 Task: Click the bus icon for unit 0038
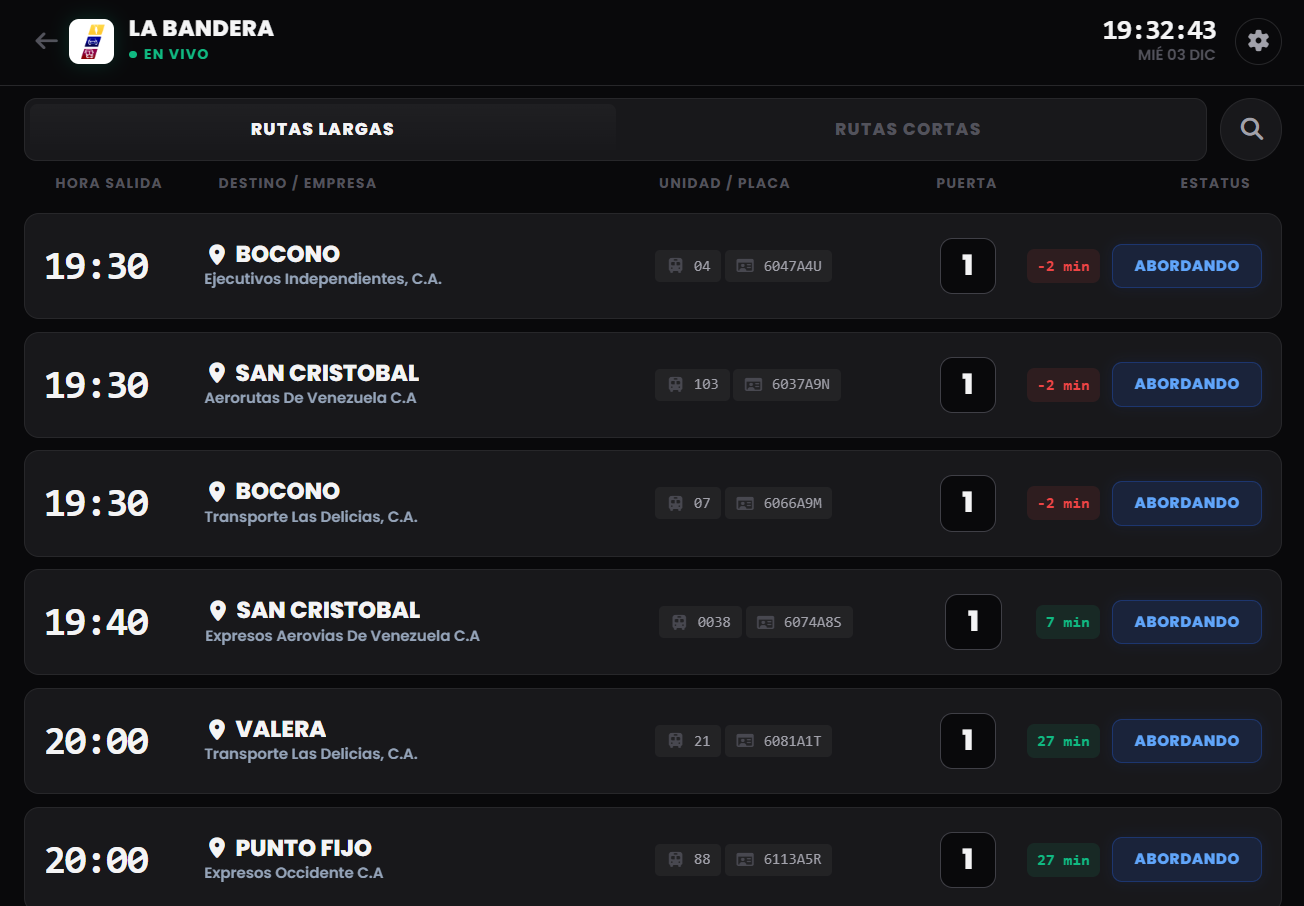[x=680, y=622]
